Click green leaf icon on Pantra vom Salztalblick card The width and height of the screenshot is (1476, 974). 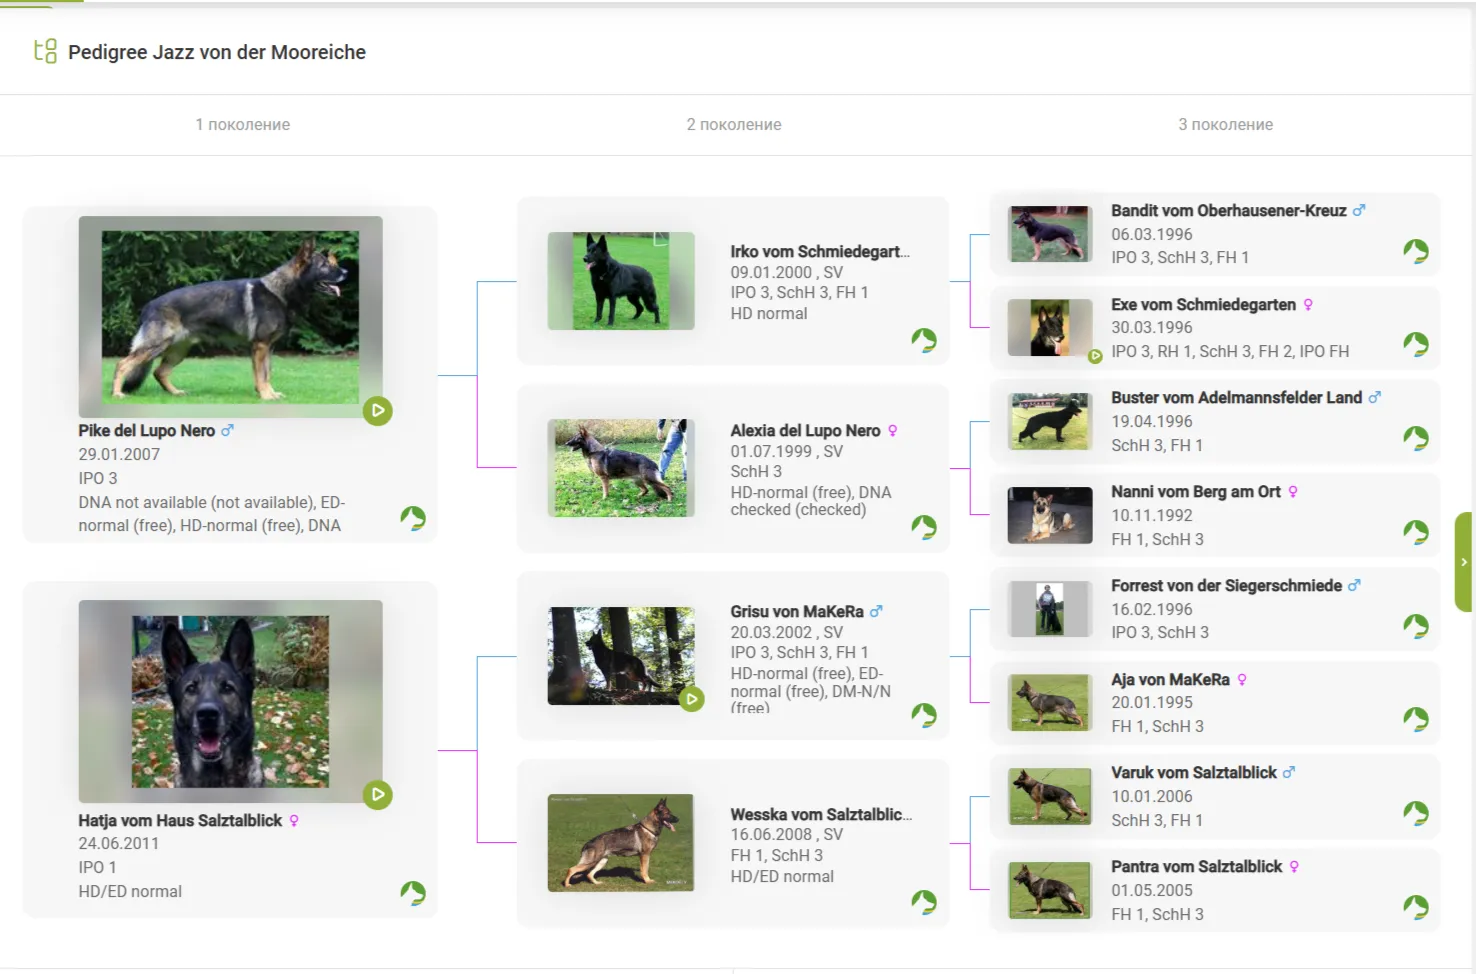[x=1415, y=907]
